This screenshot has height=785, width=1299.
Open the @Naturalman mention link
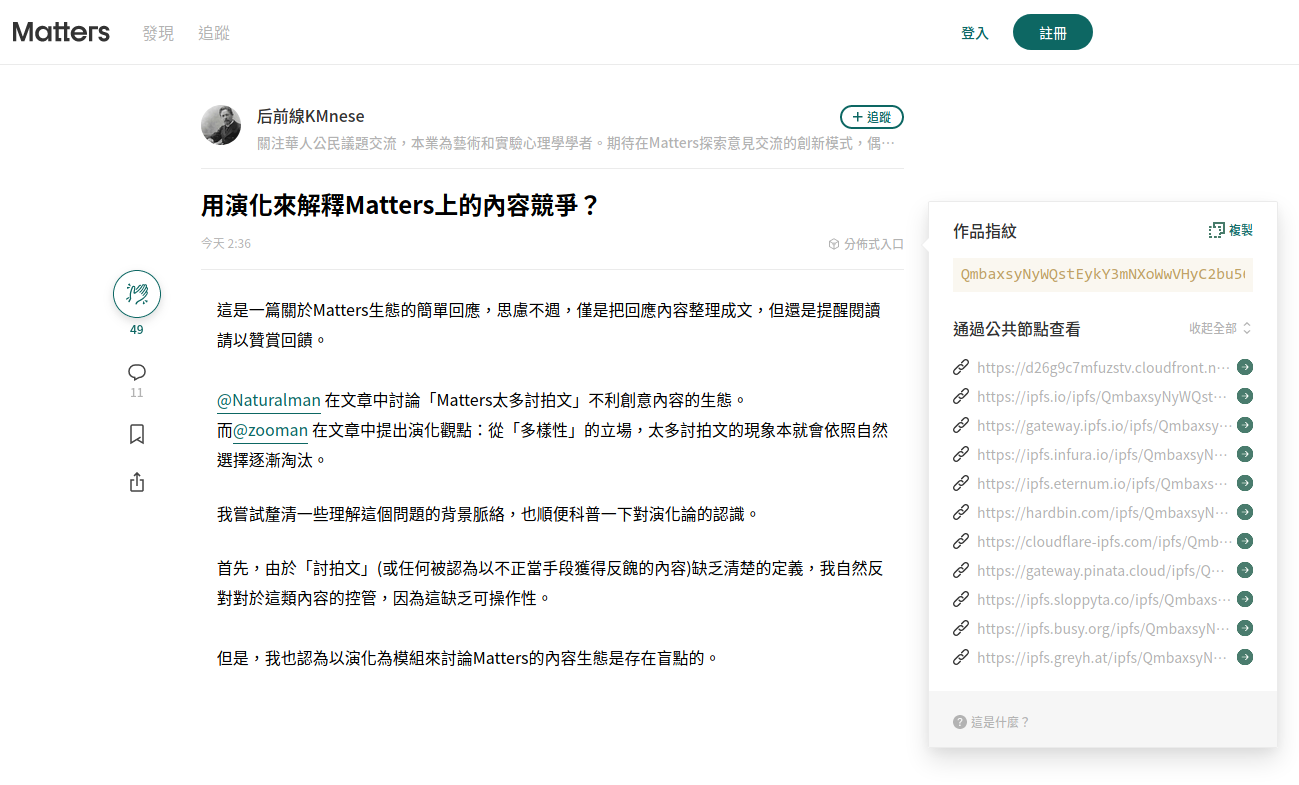pyautogui.click(x=269, y=401)
